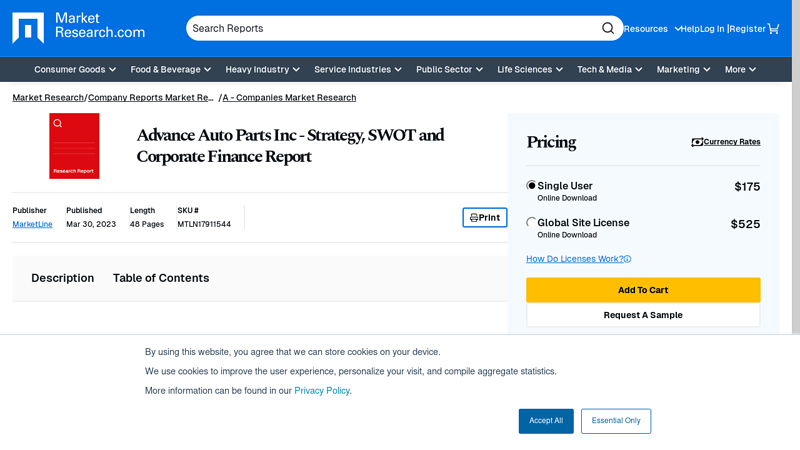Expand the Food & Beverage menu
Image resolution: width=800 pixels, height=450 pixels.
point(170,69)
